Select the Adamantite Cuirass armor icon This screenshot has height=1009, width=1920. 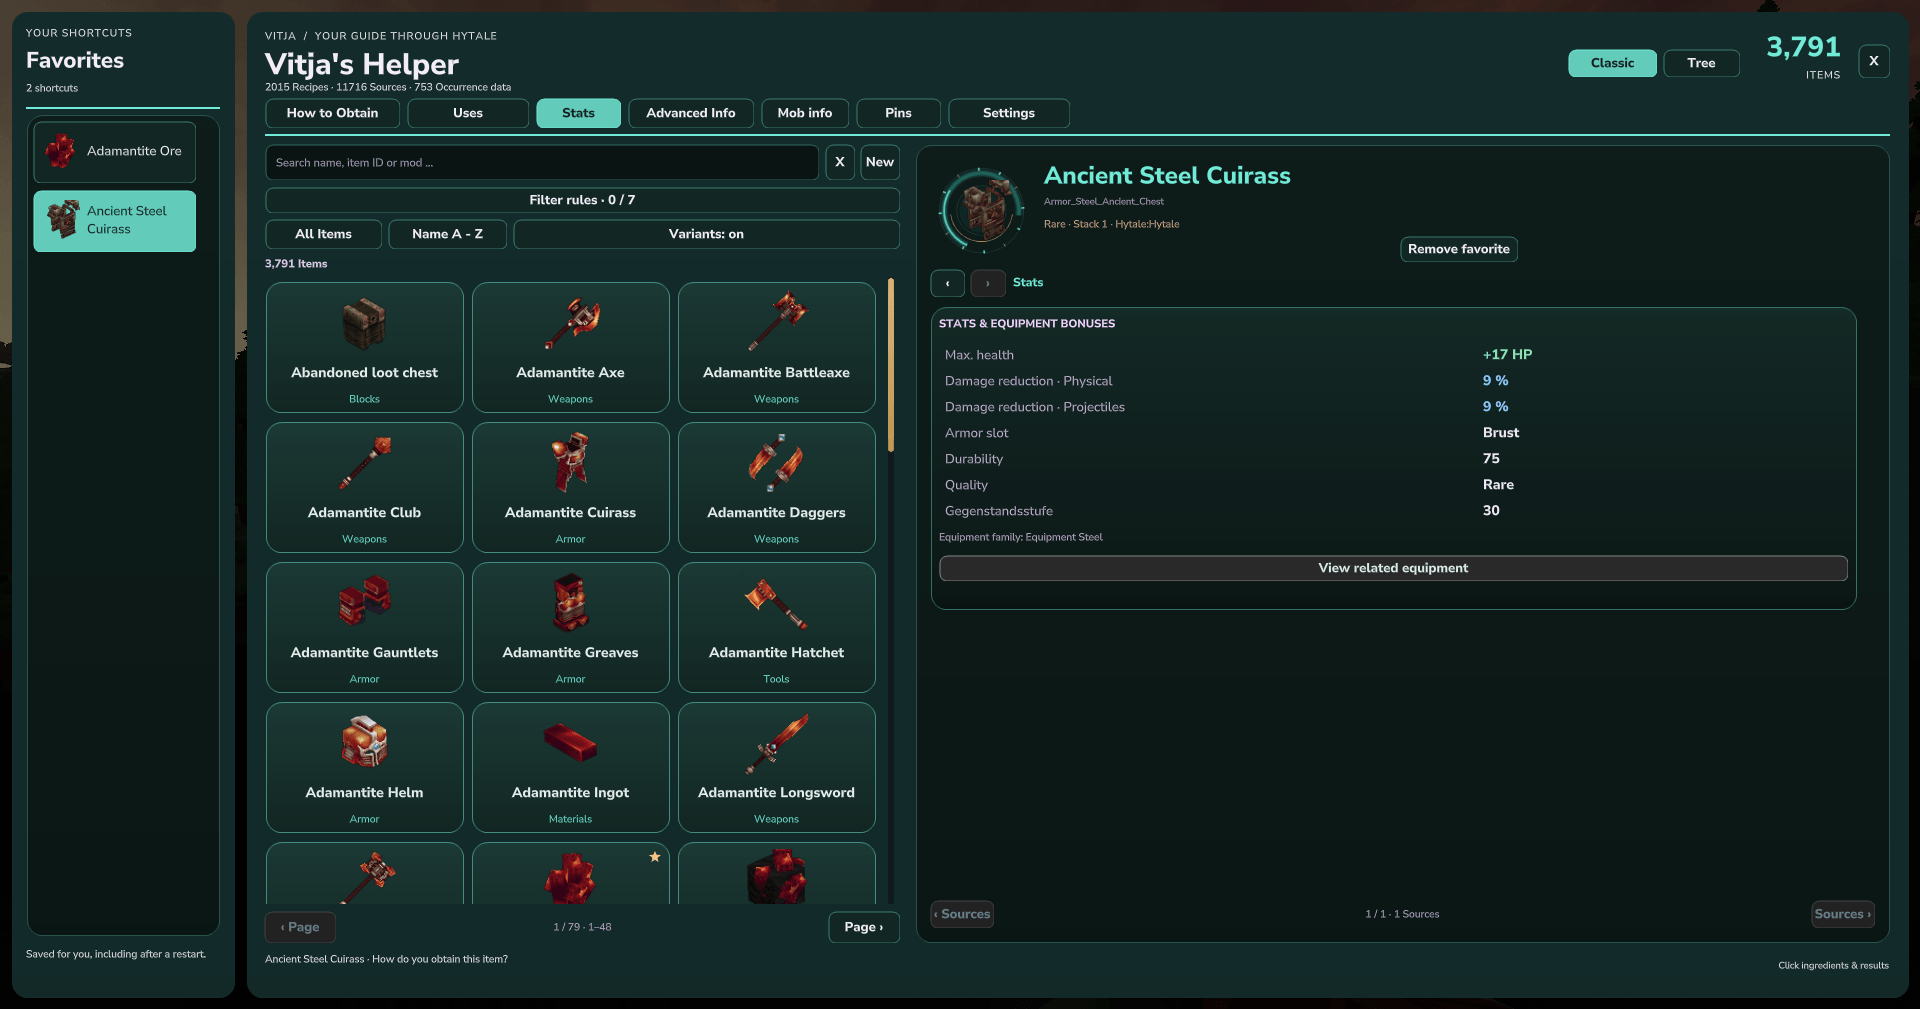click(571, 463)
